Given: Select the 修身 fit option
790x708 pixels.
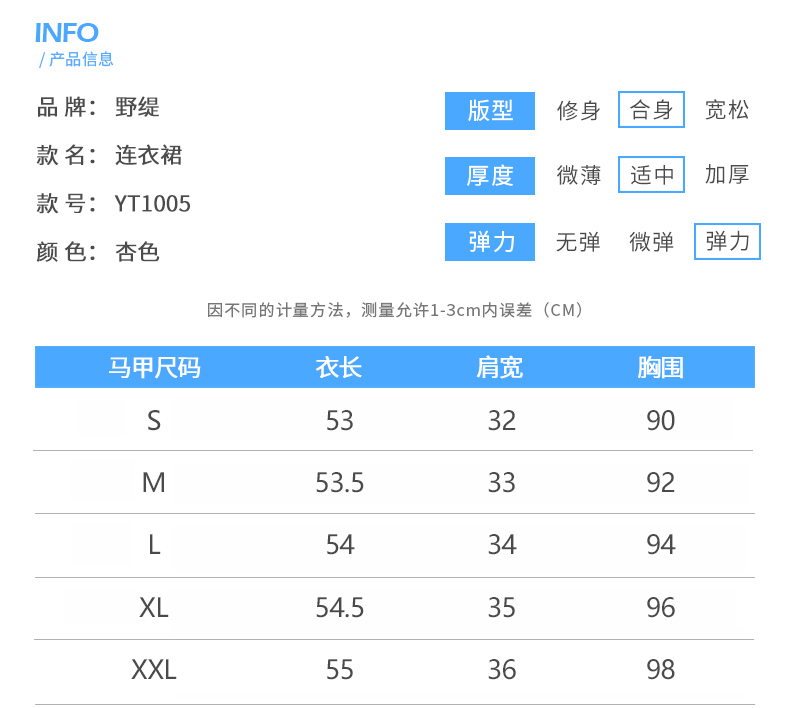Looking at the screenshot, I should pos(578,111).
